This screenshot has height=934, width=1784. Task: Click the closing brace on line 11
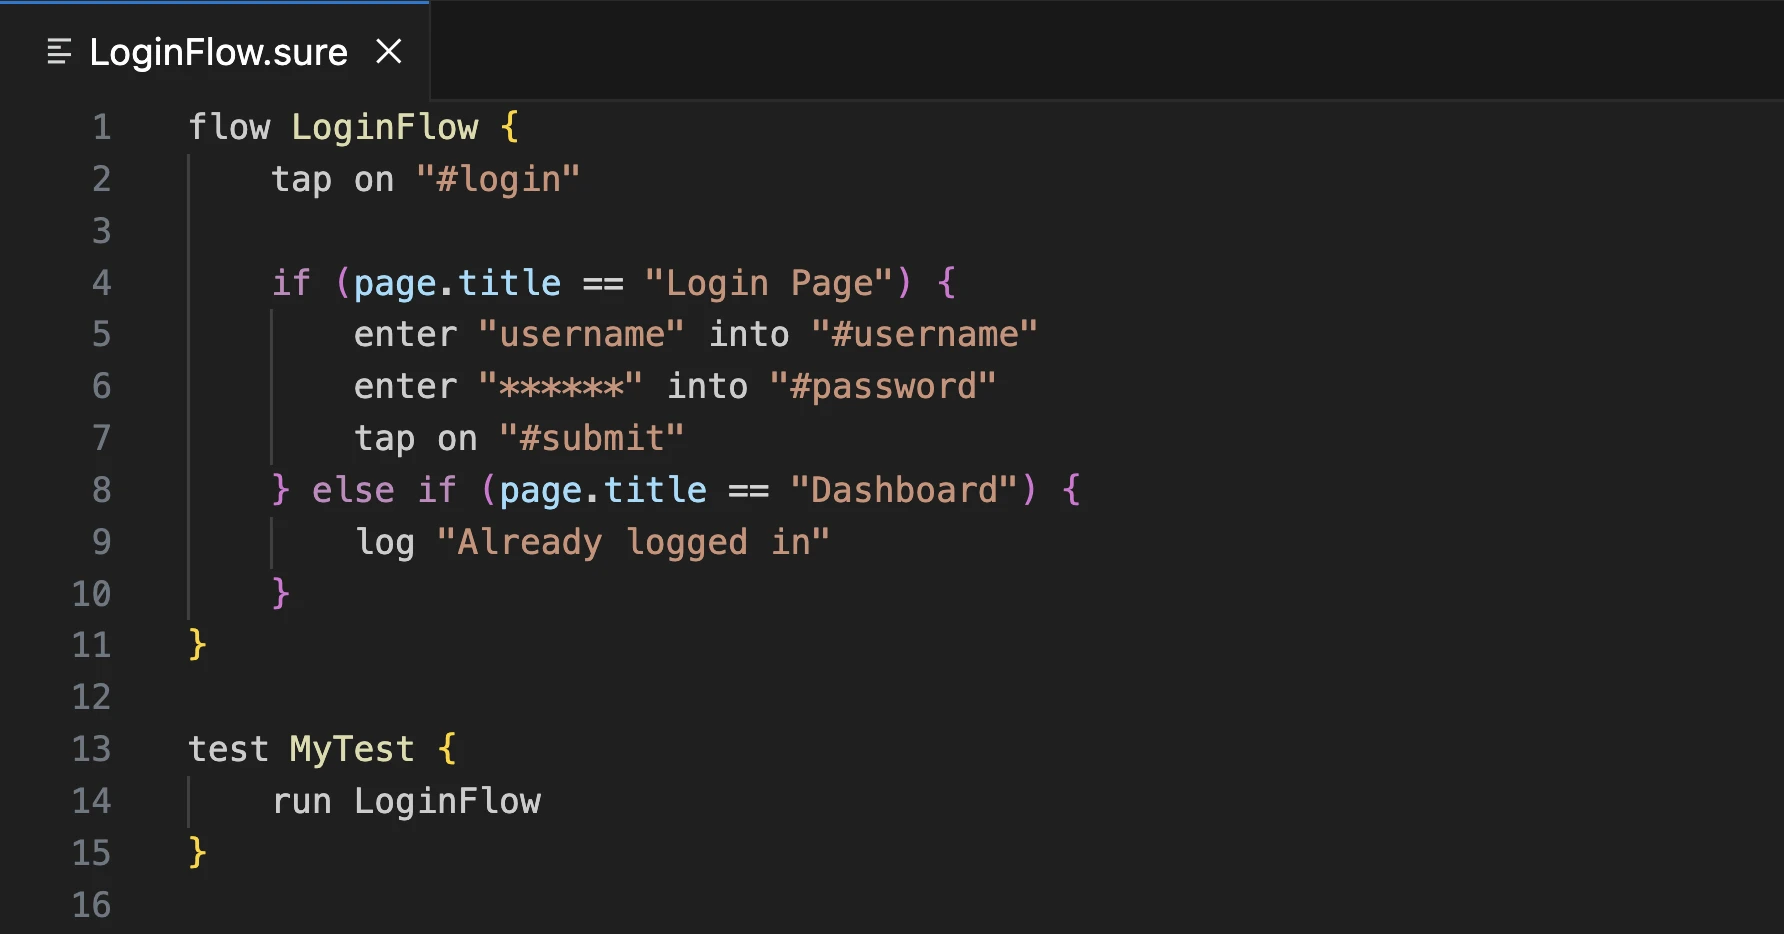[x=197, y=645]
